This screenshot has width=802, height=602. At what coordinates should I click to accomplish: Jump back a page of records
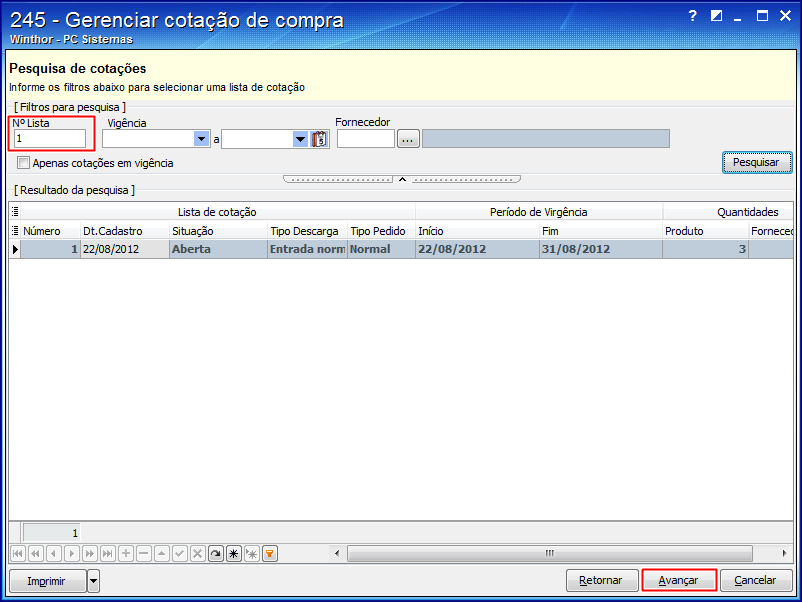point(36,553)
